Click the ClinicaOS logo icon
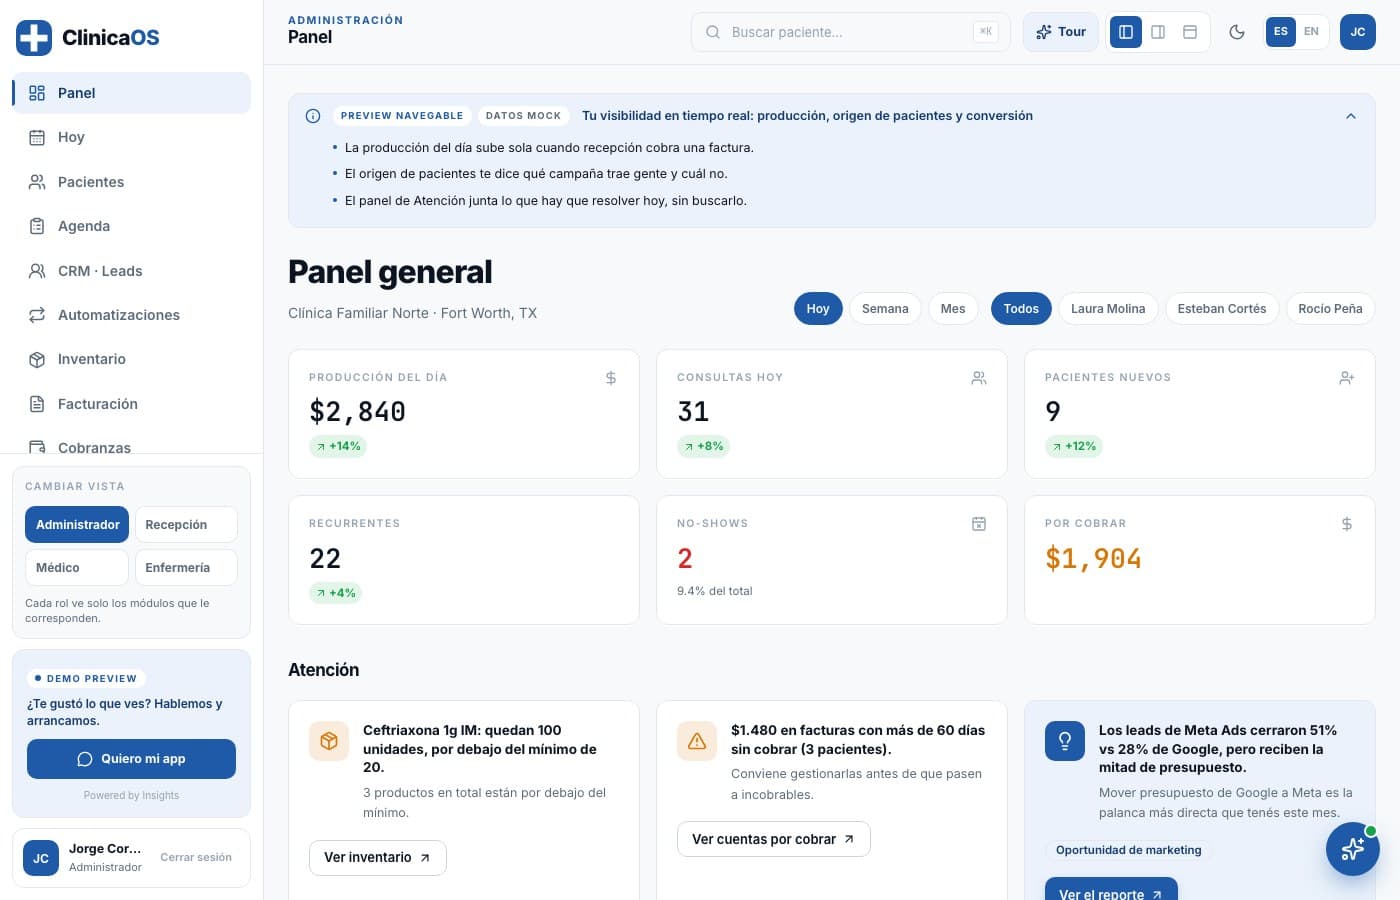The image size is (1400, 900). pos(34,37)
